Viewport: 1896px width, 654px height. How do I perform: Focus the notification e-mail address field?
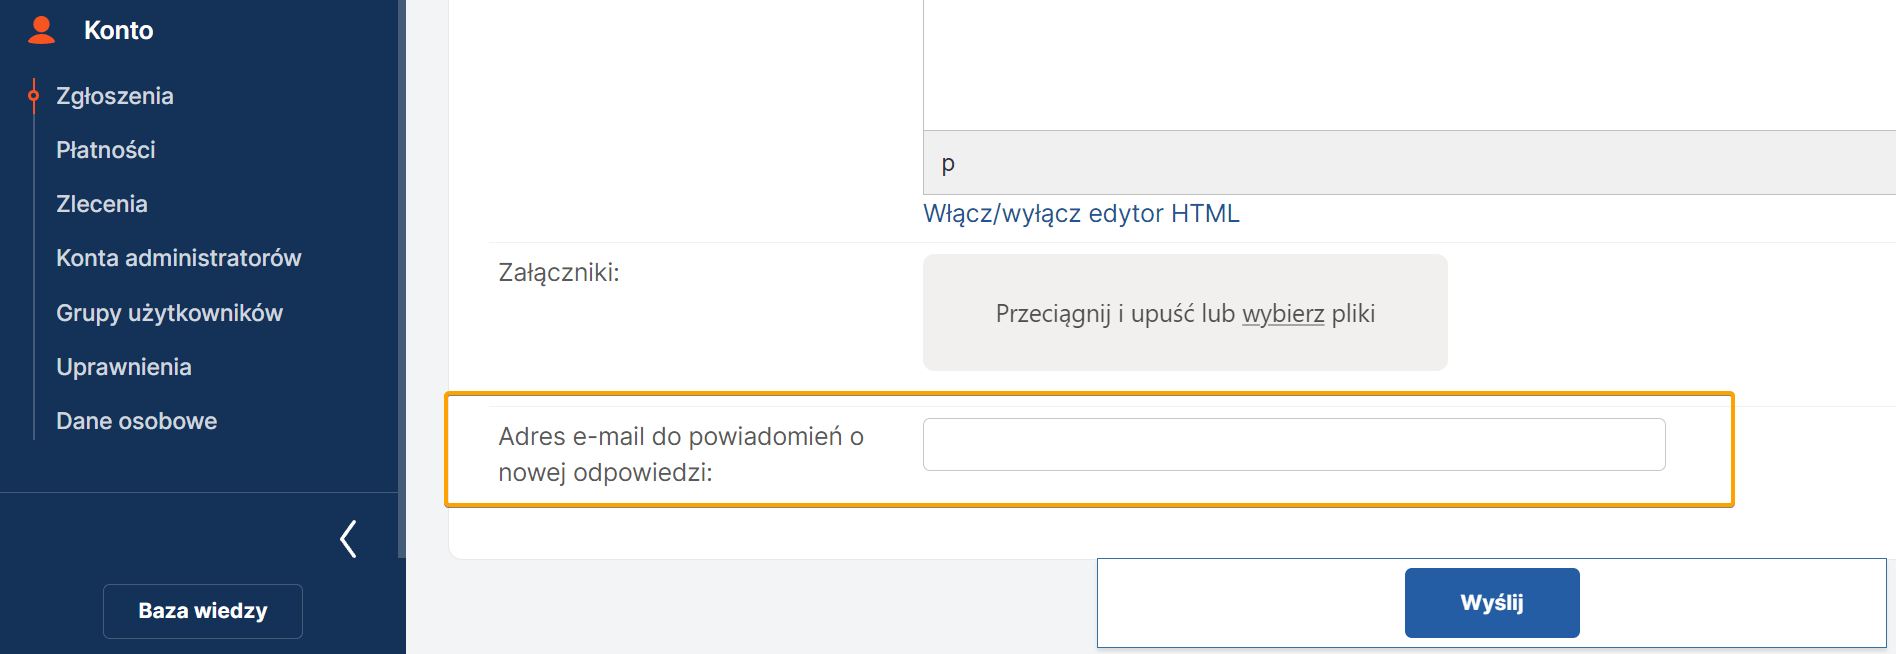(1294, 444)
